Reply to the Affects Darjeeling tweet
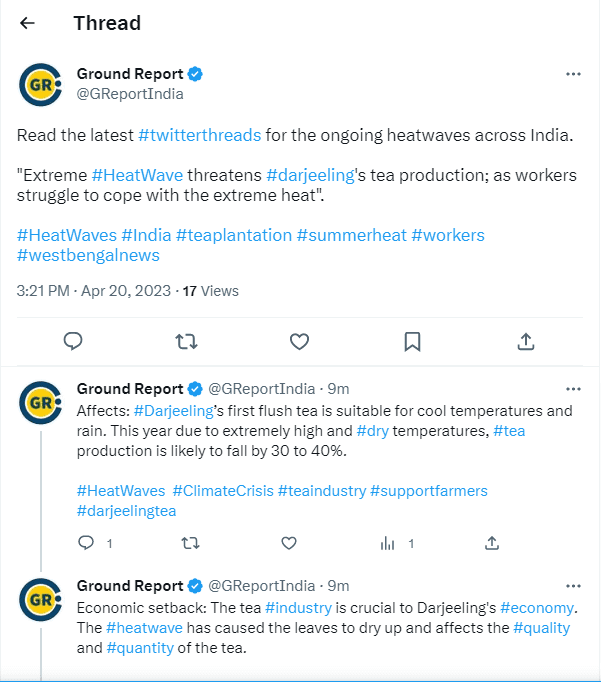Image resolution: width=601 pixels, height=682 pixels. [x=86, y=543]
